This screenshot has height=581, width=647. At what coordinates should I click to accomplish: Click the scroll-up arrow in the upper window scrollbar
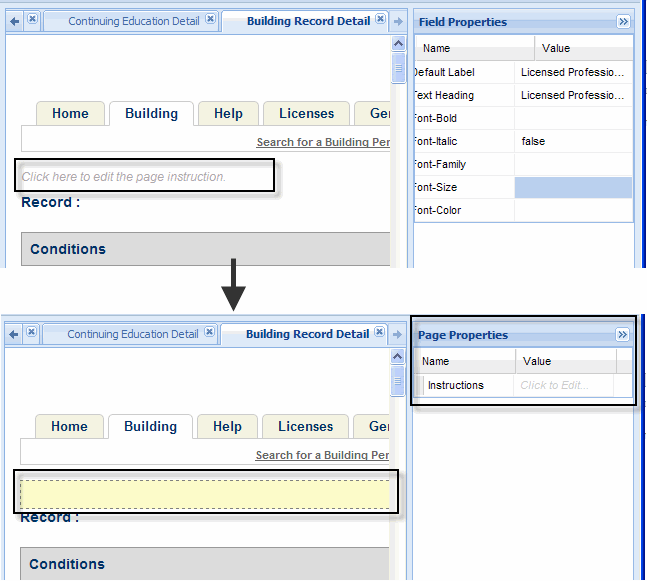click(x=398, y=43)
